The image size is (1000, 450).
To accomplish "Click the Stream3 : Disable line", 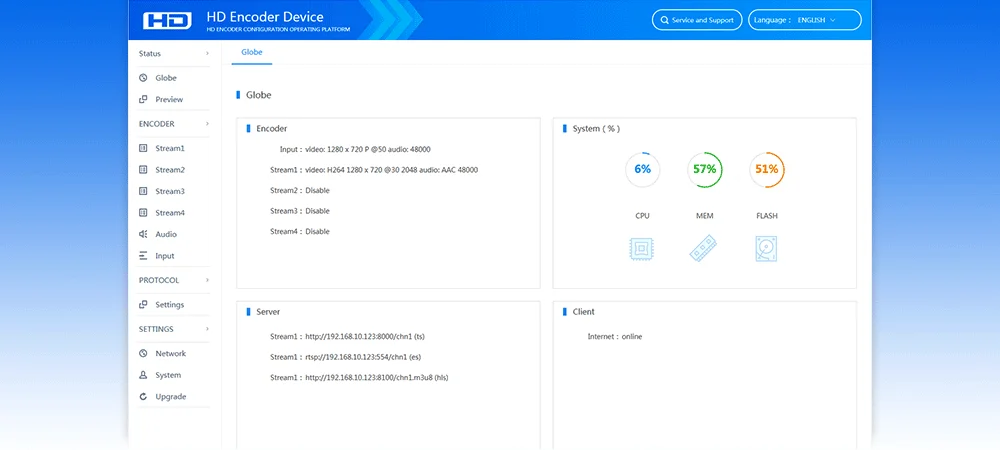I will point(300,210).
